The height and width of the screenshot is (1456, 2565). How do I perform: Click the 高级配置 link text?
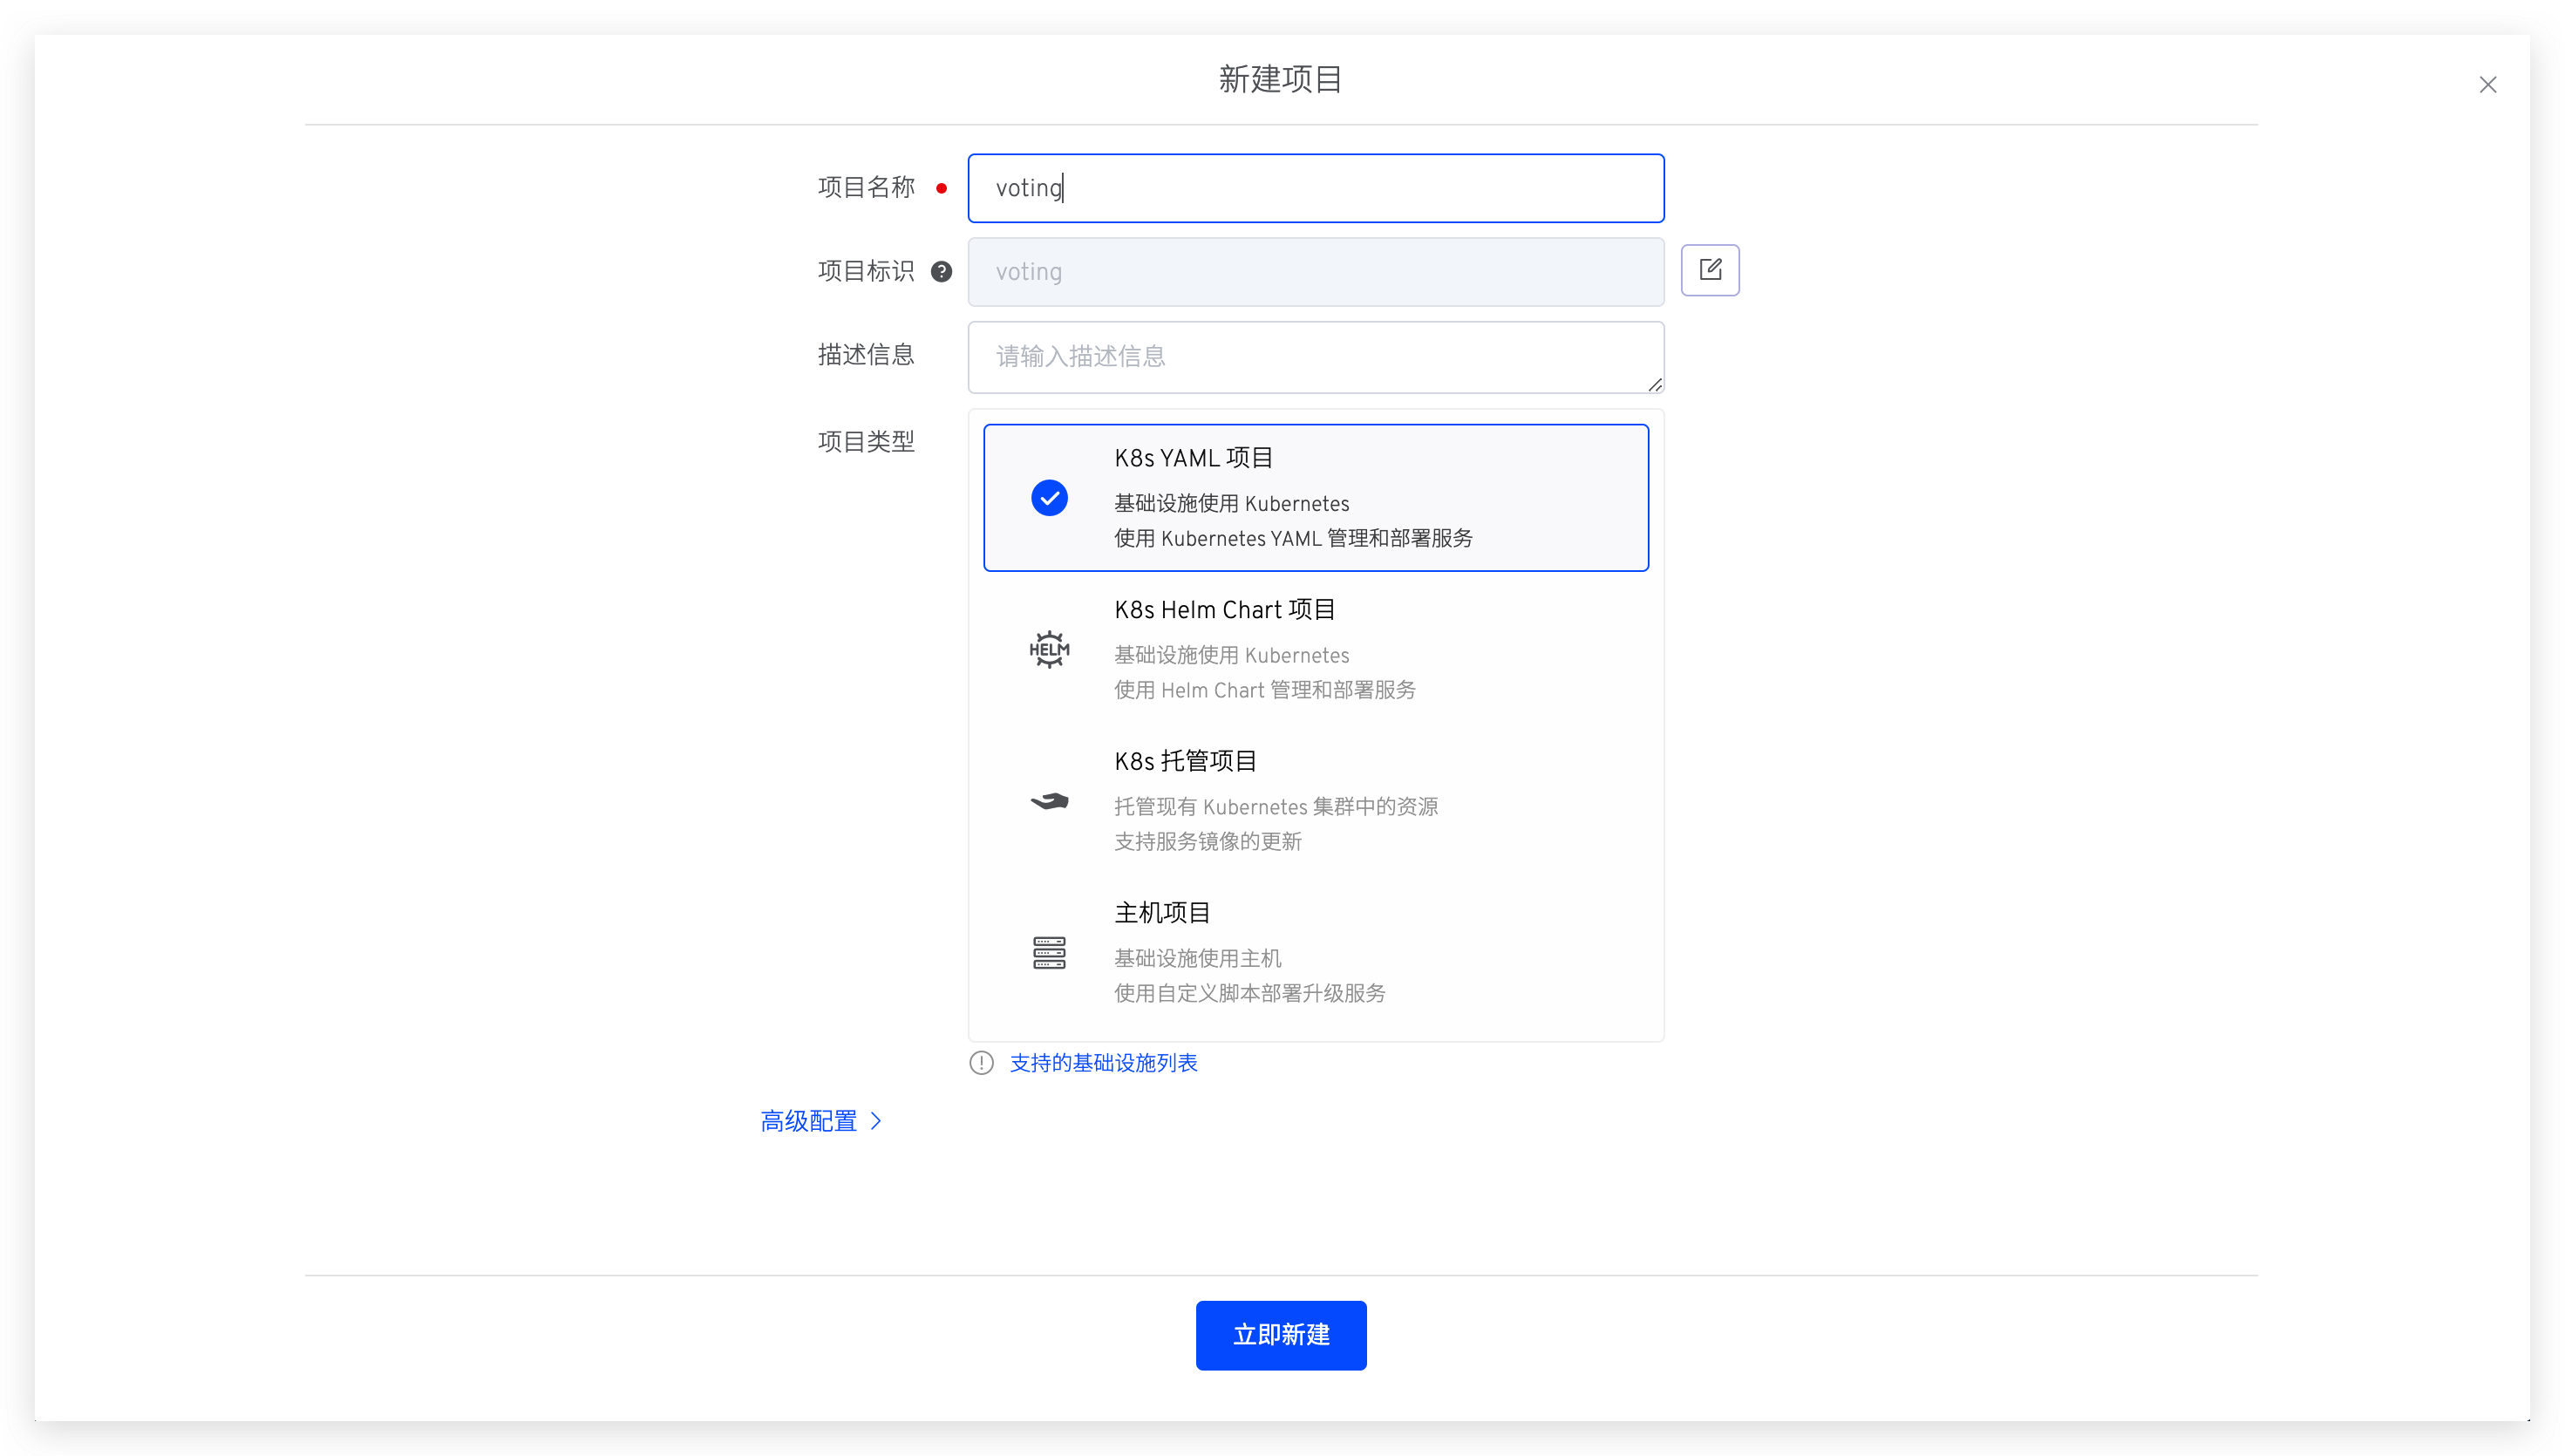[x=808, y=1120]
